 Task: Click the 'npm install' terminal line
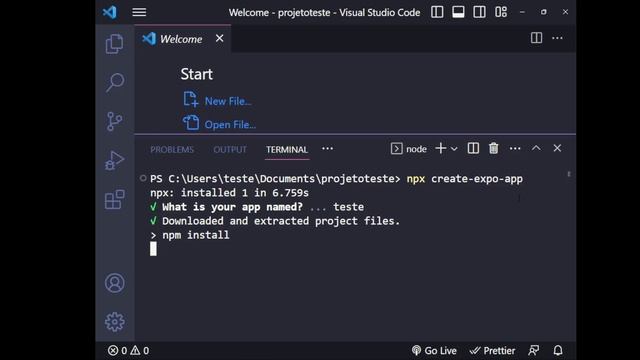[190, 235]
